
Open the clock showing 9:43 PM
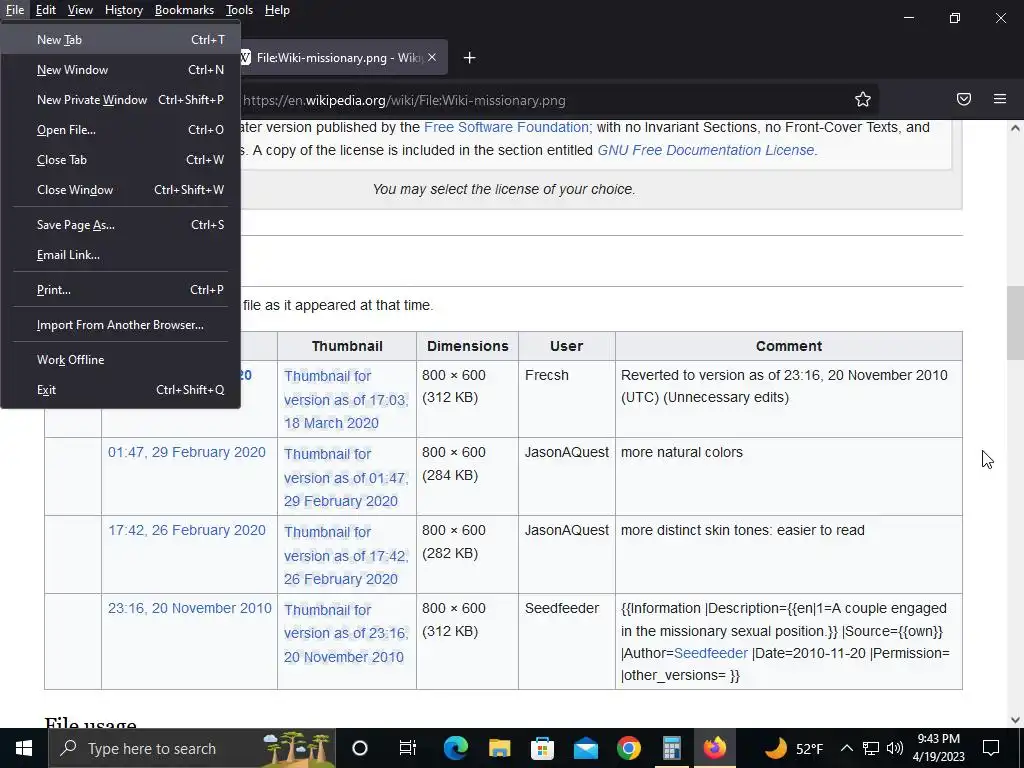pos(938,748)
